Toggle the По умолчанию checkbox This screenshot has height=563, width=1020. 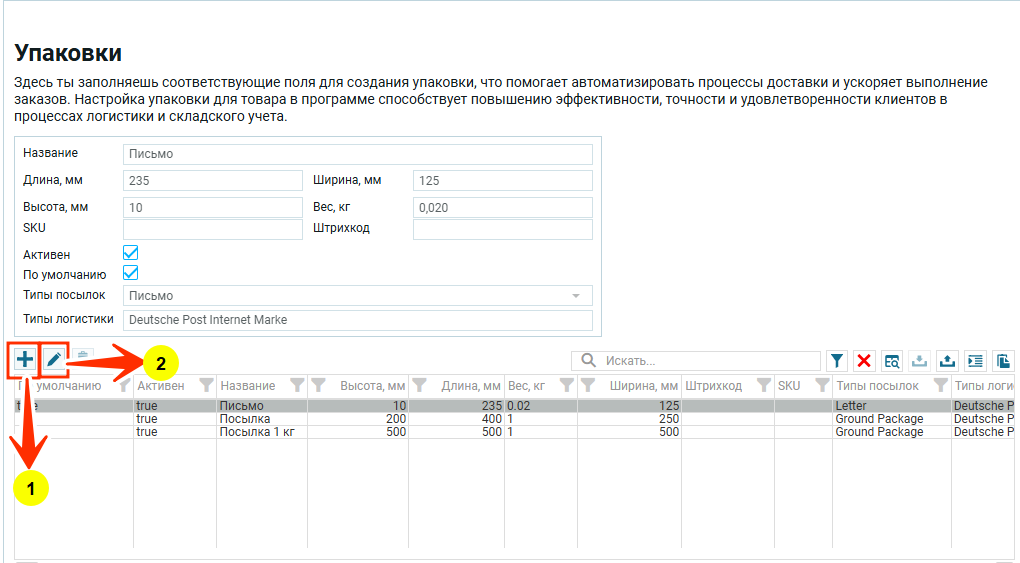click(x=130, y=273)
